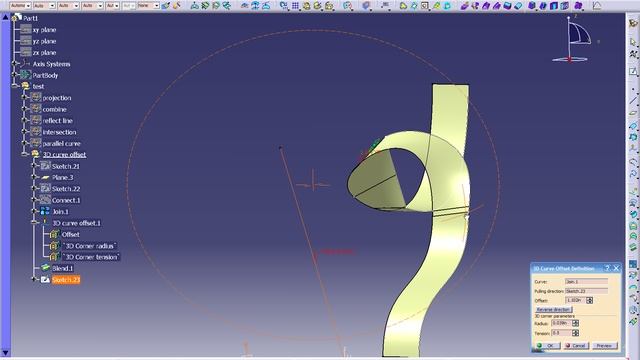Click the Offset value input field
The image size is (640, 360).
pos(576,300)
